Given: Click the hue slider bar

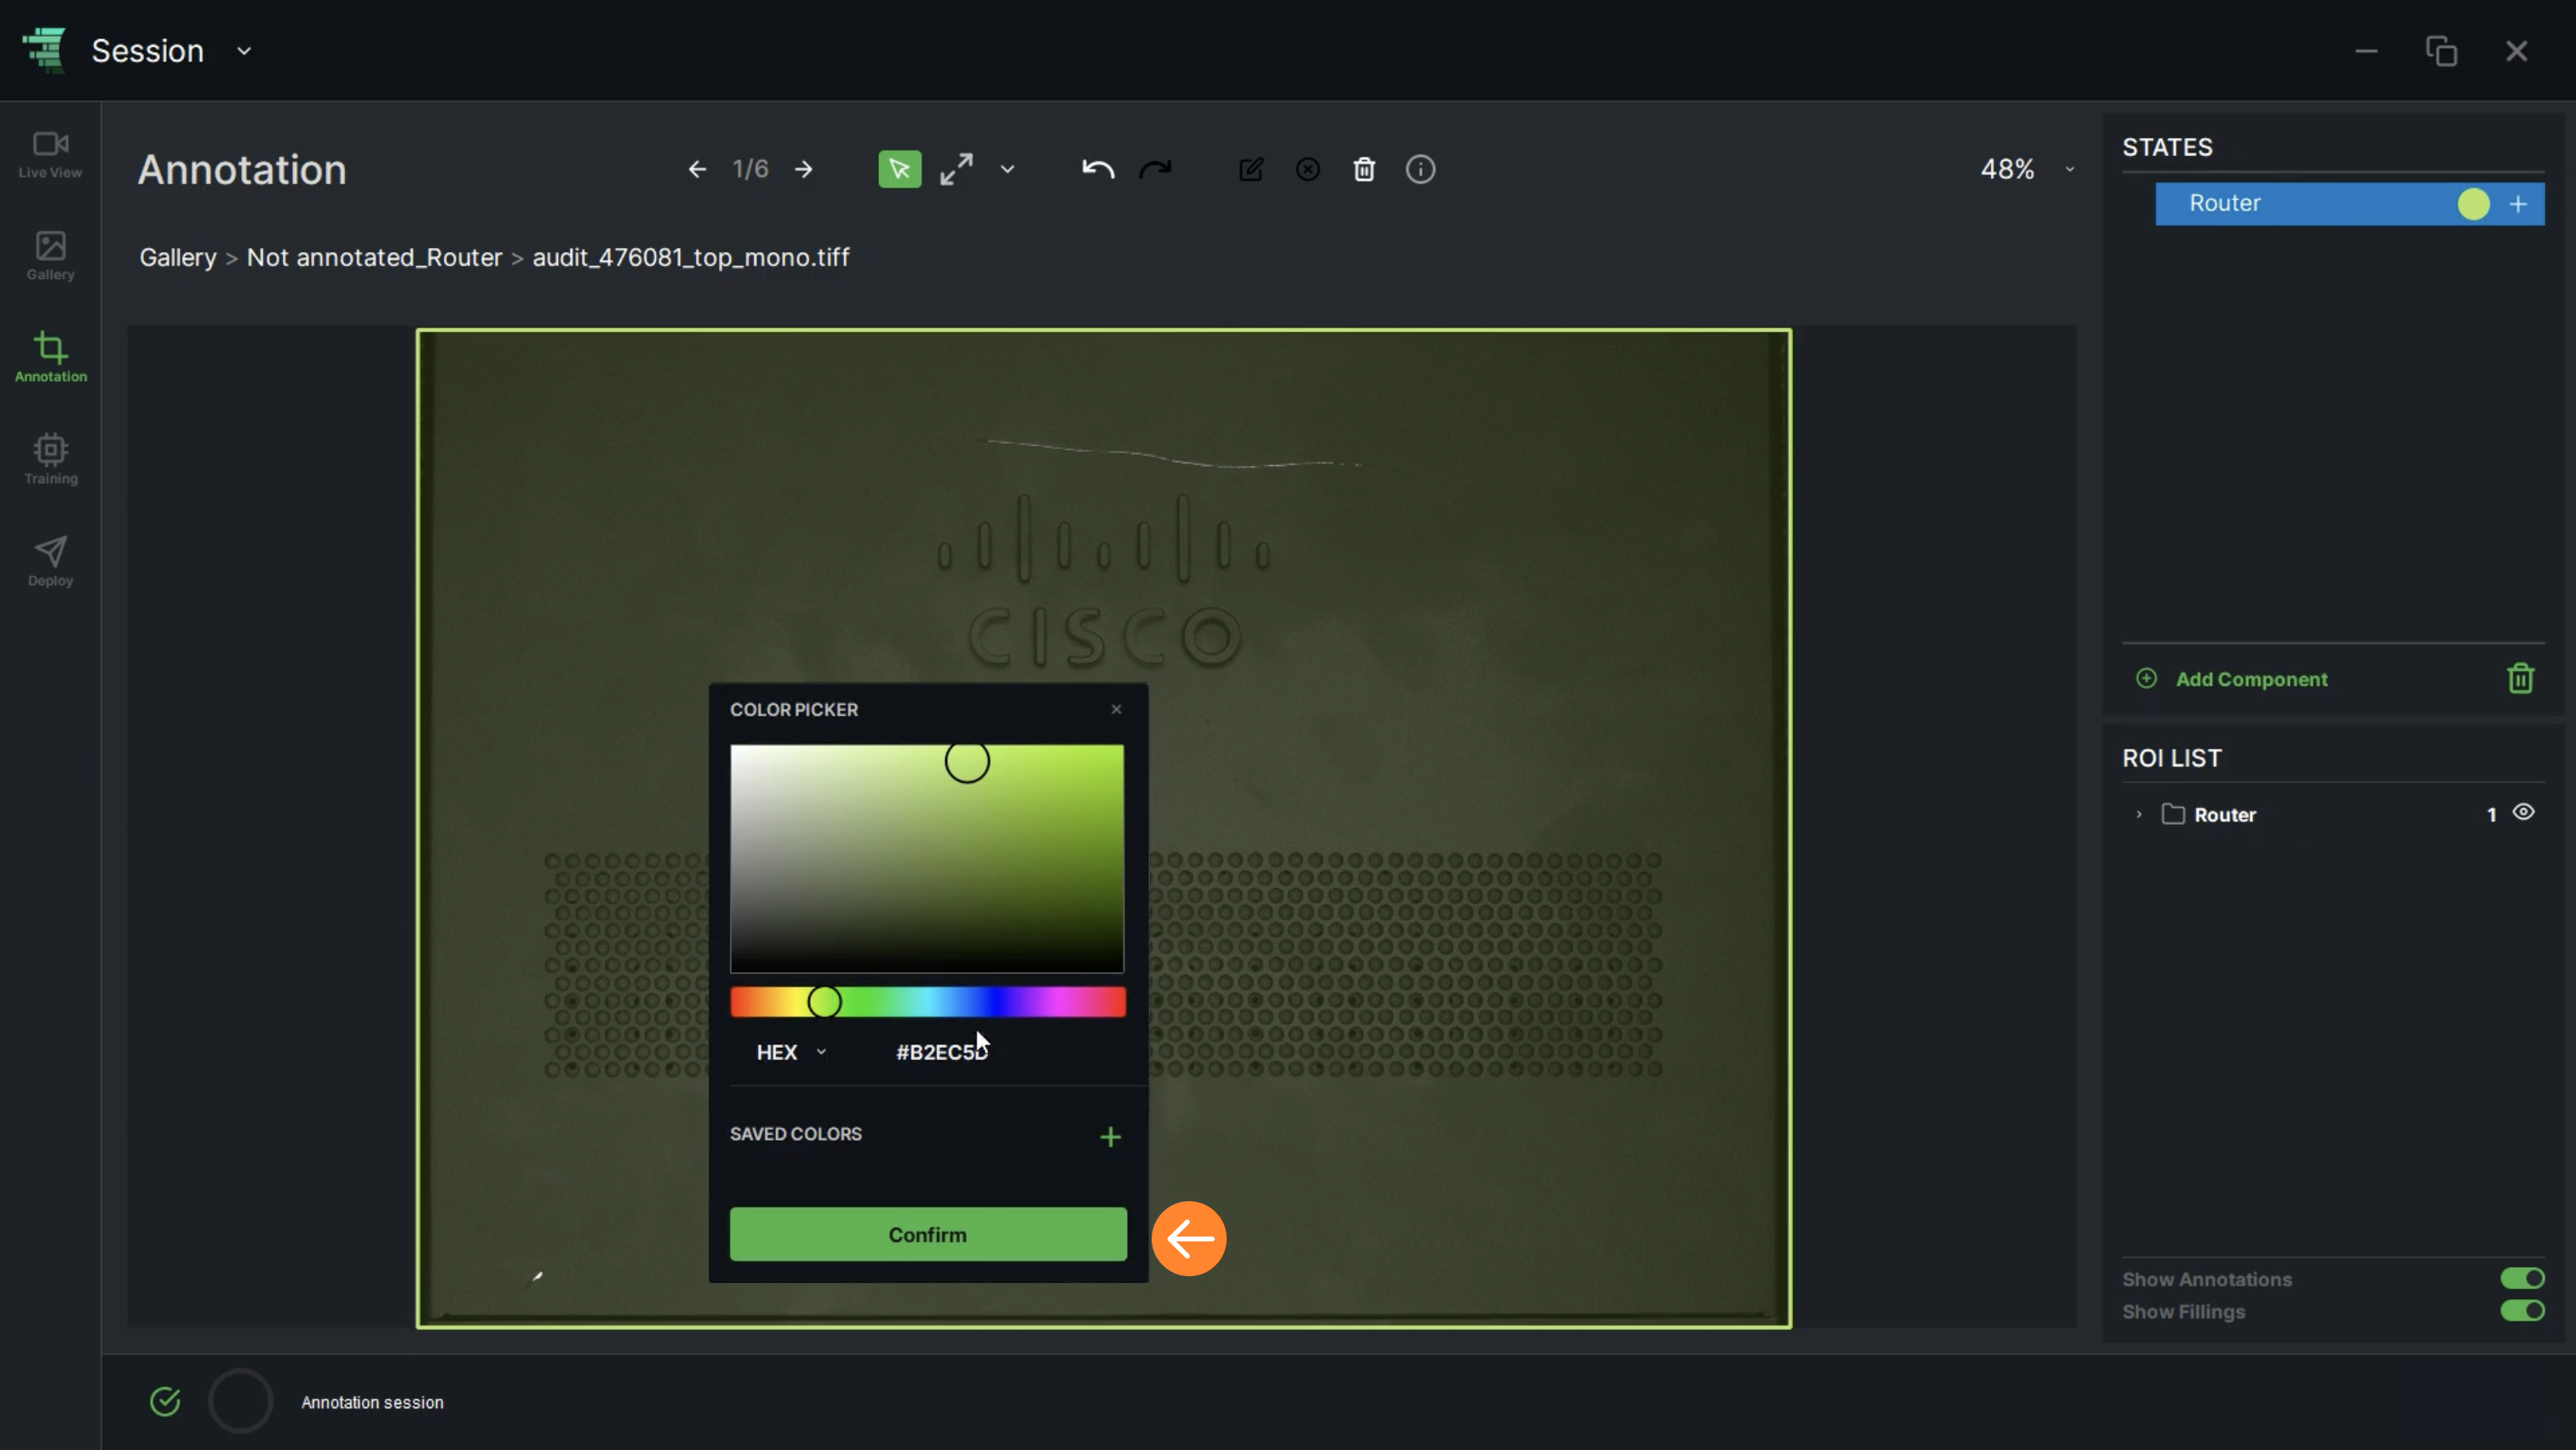Looking at the screenshot, I should pyautogui.click(x=927, y=1002).
